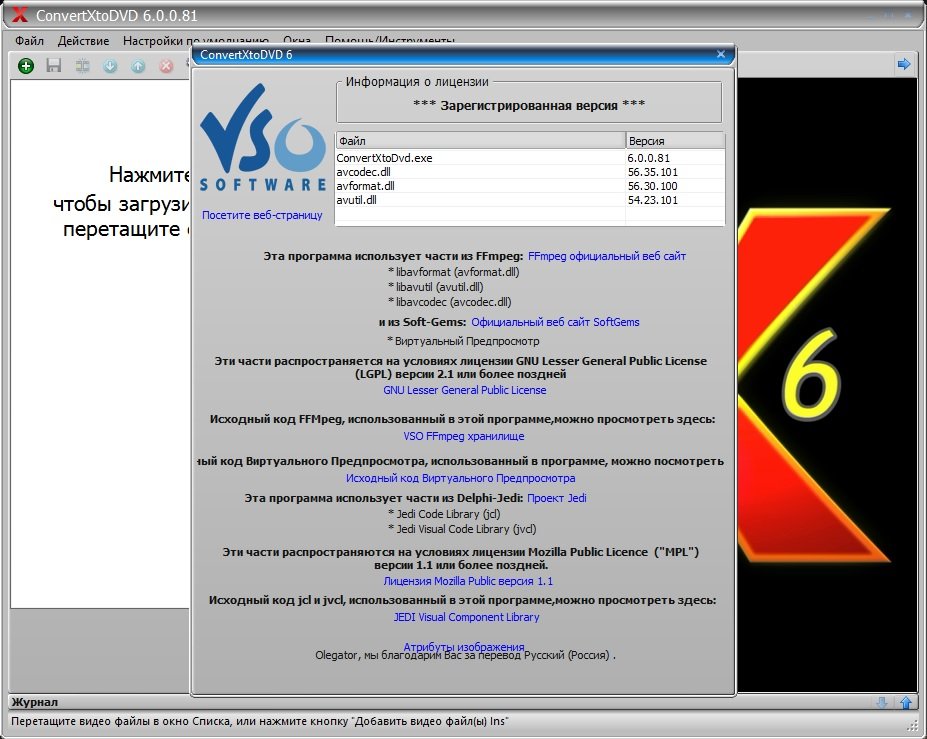Click the * libavformat (avformat.dll) line
This screenshot has height=739, width=927.
click(453, 272)
